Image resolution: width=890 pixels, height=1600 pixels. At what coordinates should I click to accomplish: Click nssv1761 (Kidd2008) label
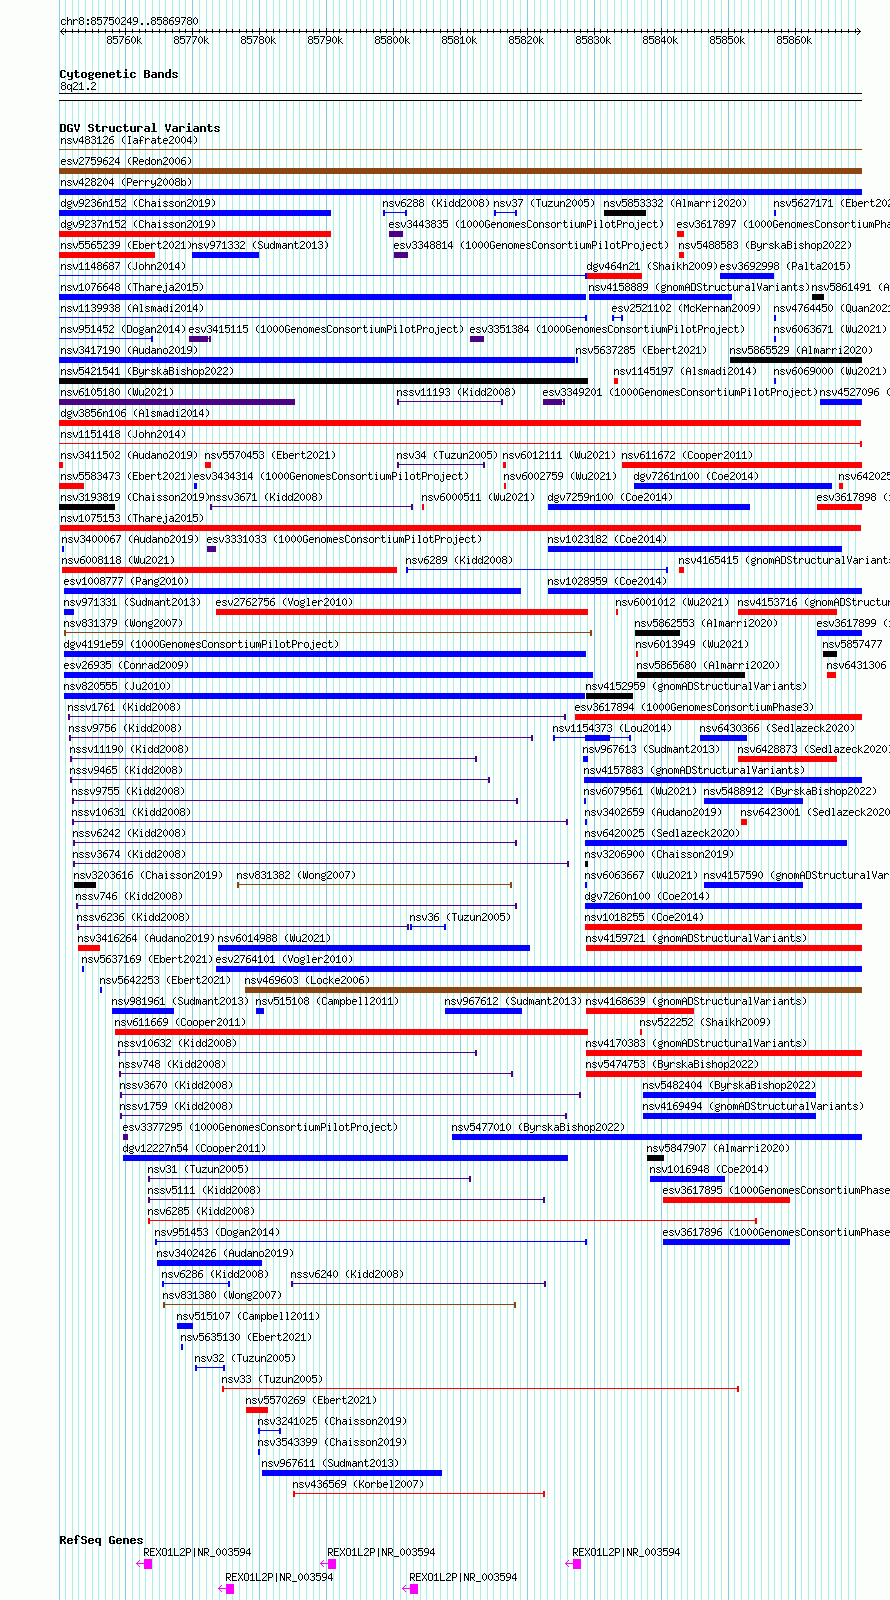coord(124,708)
